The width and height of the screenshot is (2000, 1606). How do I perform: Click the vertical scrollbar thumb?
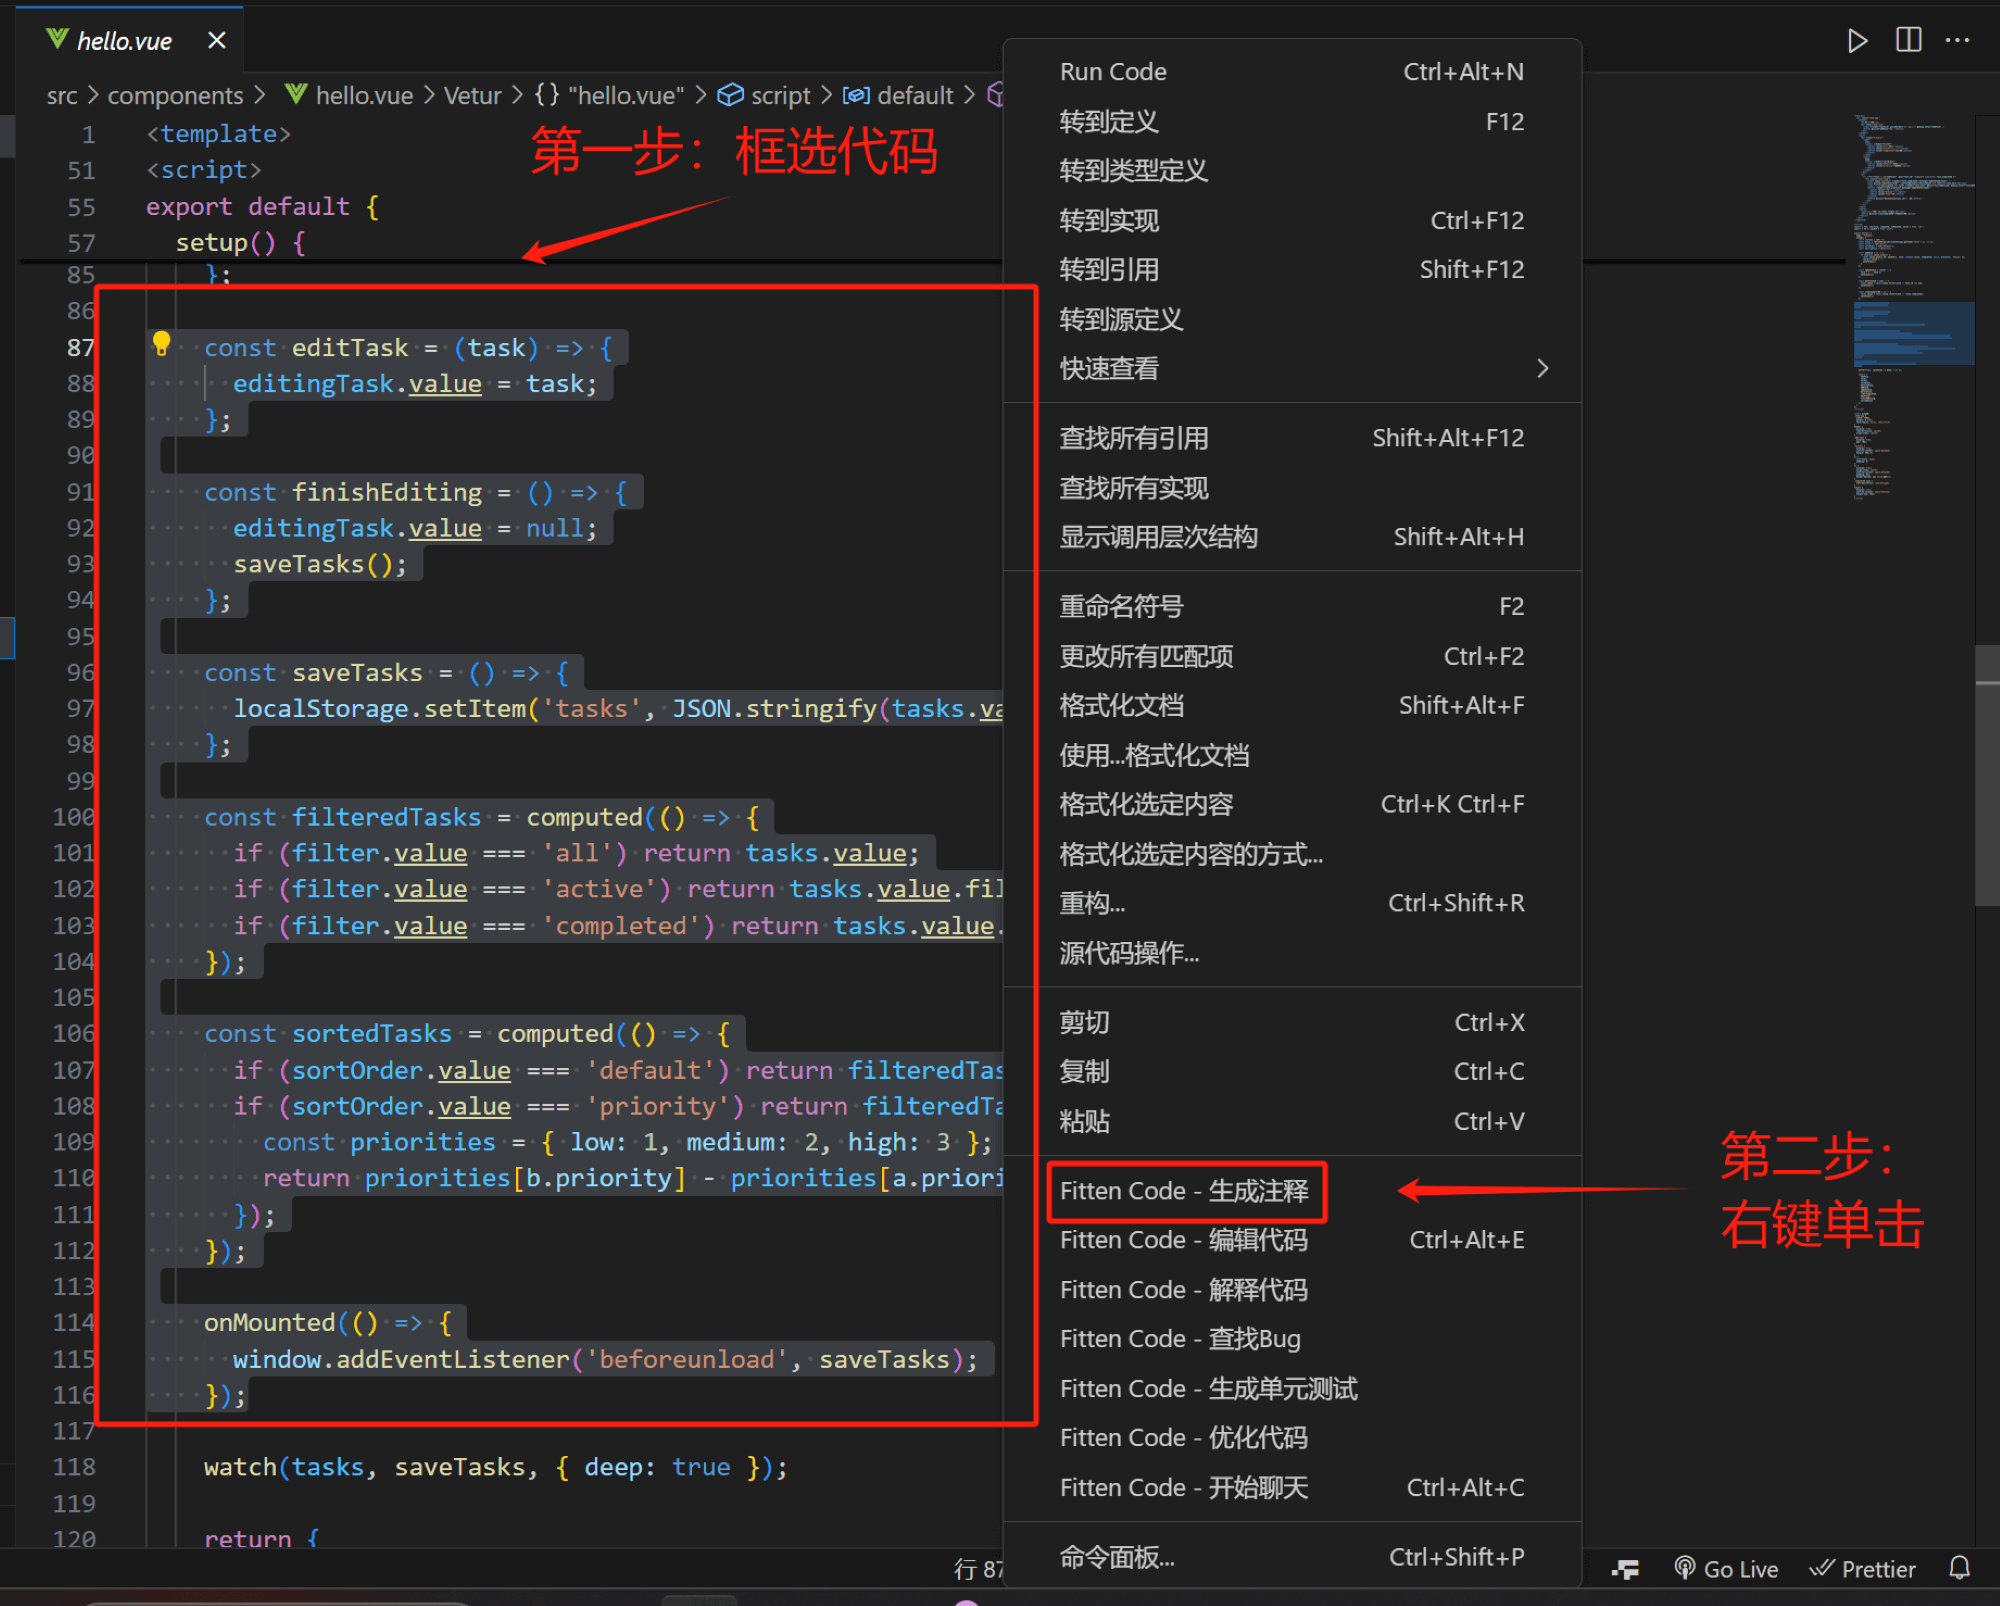coord(1987,776)
